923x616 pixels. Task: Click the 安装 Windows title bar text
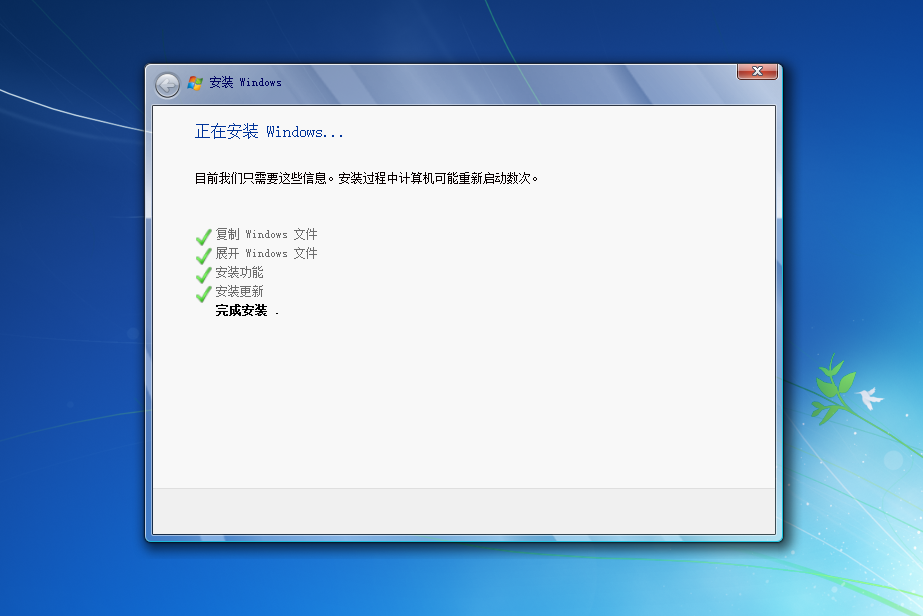pos(245,82)
